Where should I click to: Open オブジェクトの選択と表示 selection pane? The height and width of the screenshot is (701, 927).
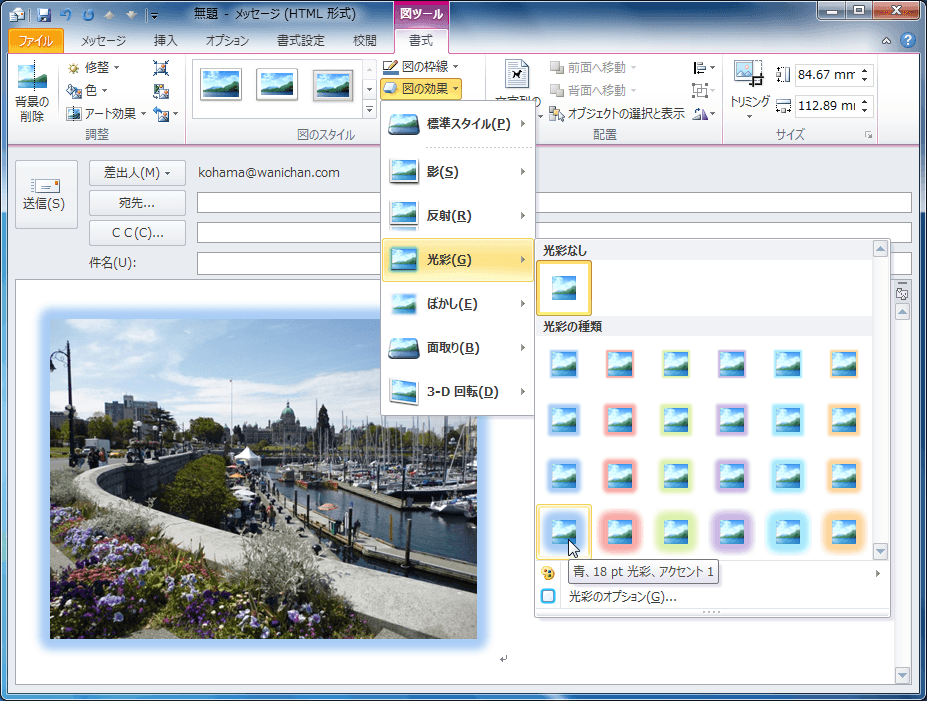click(617, 113)
